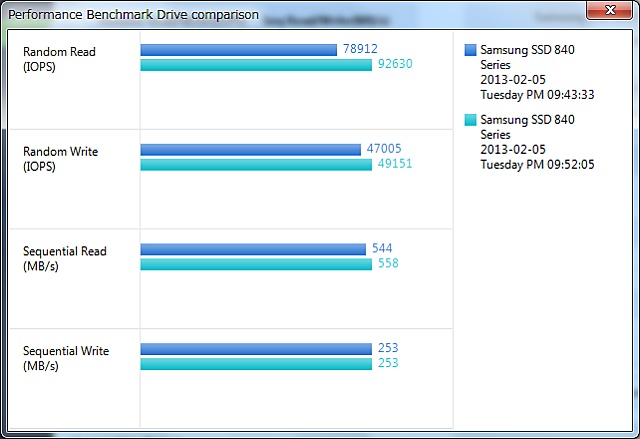
Task: Close the Performance Benchmark Drive comparison window
Action: [609, 10]
